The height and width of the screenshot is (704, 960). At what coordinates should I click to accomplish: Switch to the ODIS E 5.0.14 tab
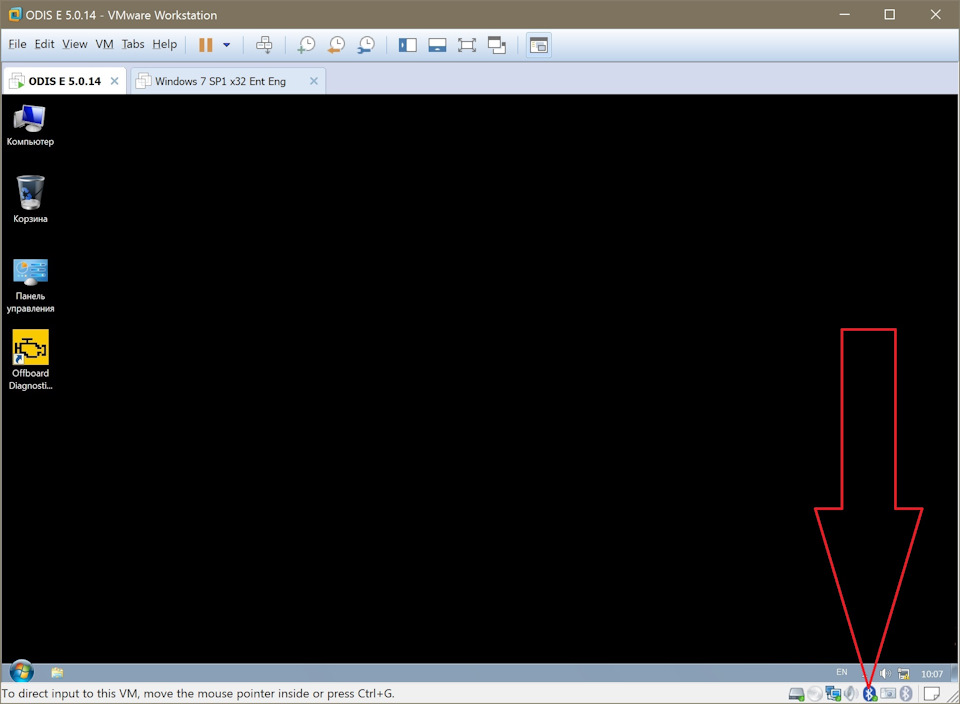click(64, 81)
